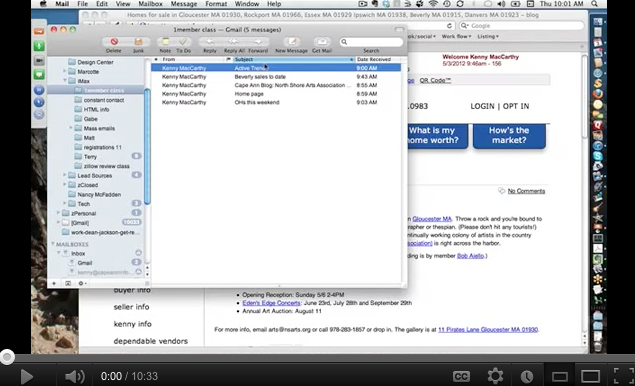The image size is (635, 386).
Task: Click the Note toolbar icon
Action: 165,42
